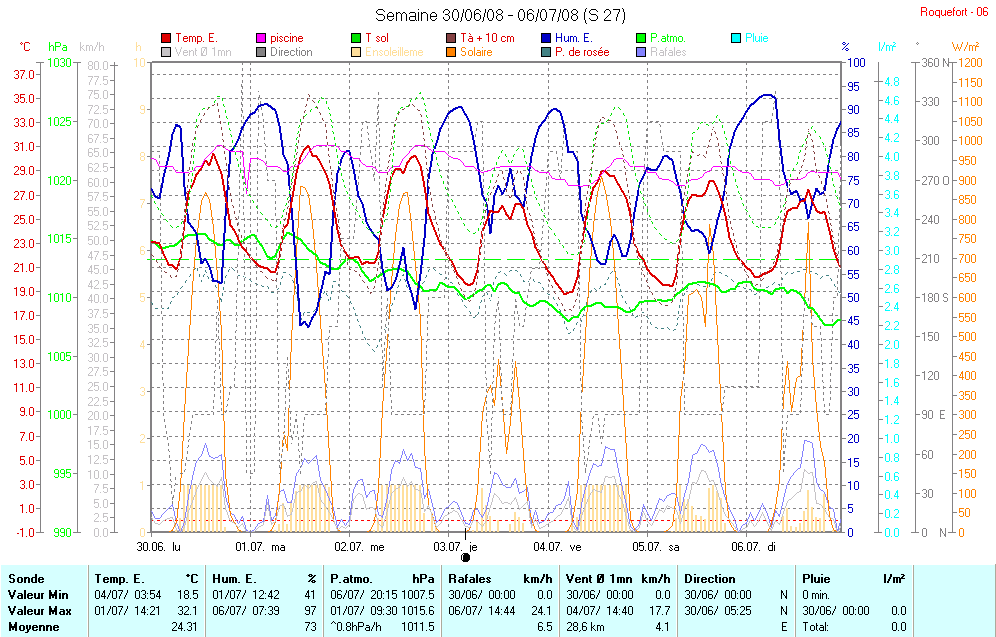996x637 pixels.
Task: Click the "Ensoleilleme" legend label
Action: tap(394, 52)
